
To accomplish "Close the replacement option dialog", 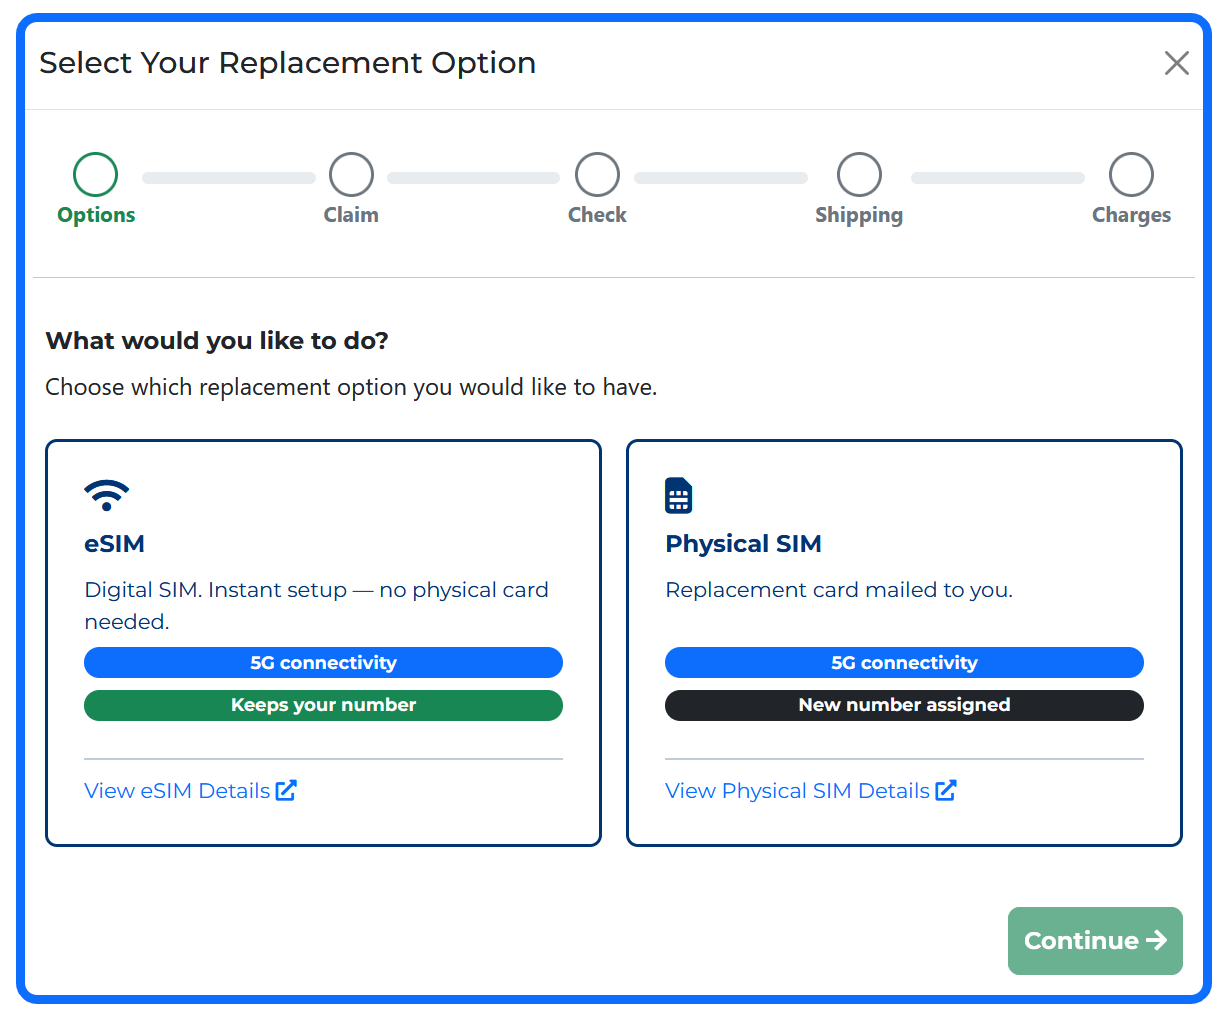I will click(1176, 63).
